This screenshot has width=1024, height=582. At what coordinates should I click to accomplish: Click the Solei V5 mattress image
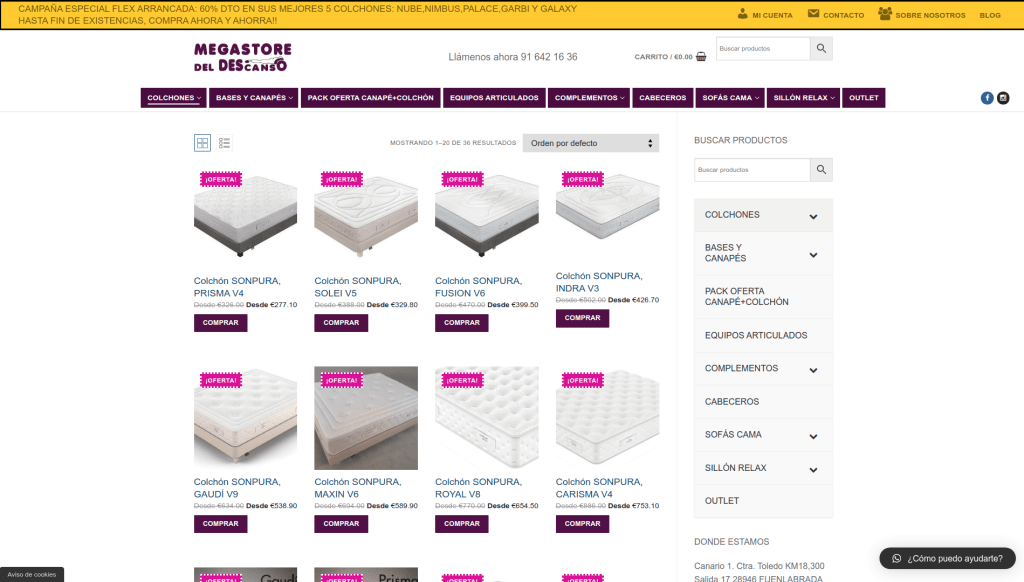[x=366, y=217]
